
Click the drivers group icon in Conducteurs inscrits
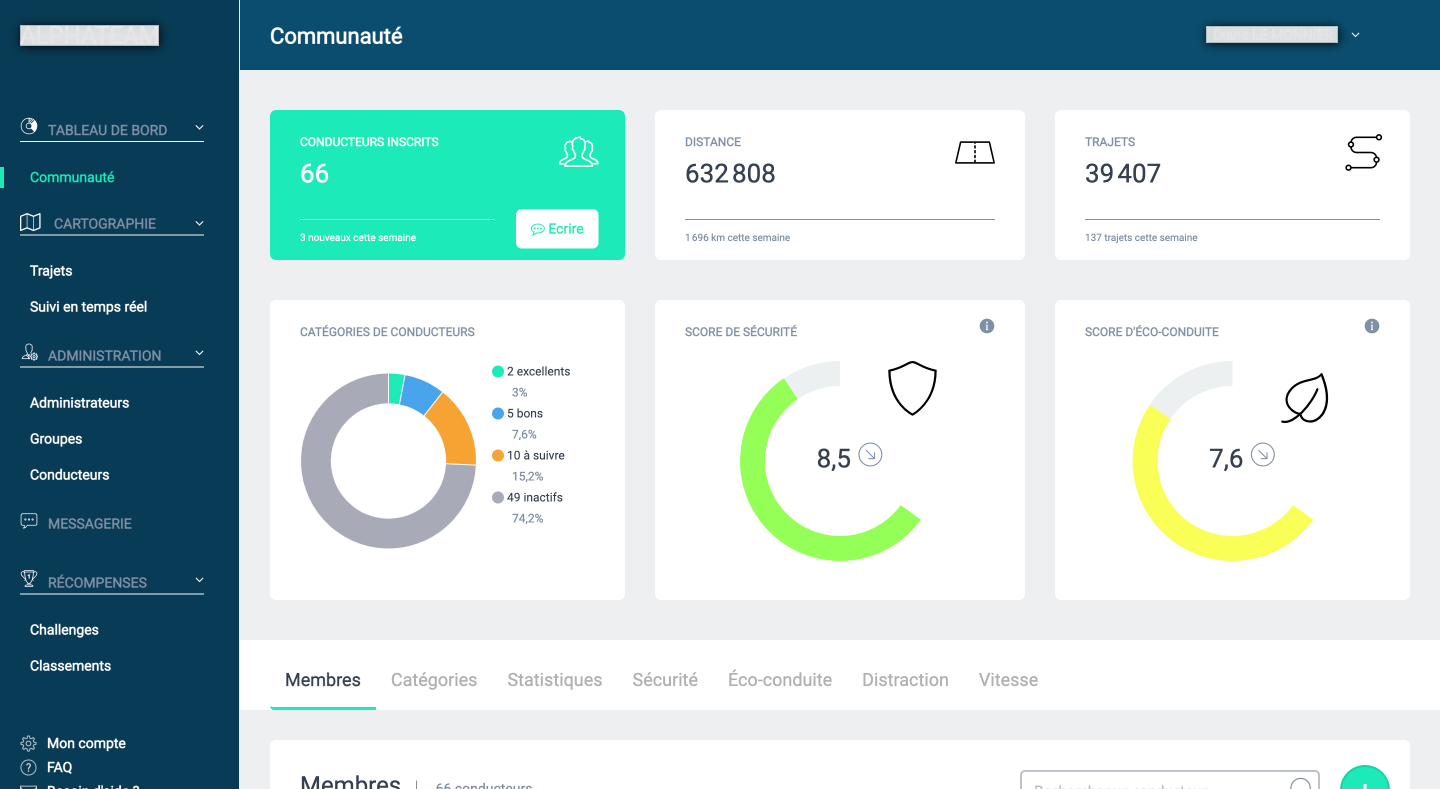[x=578, y=152]
